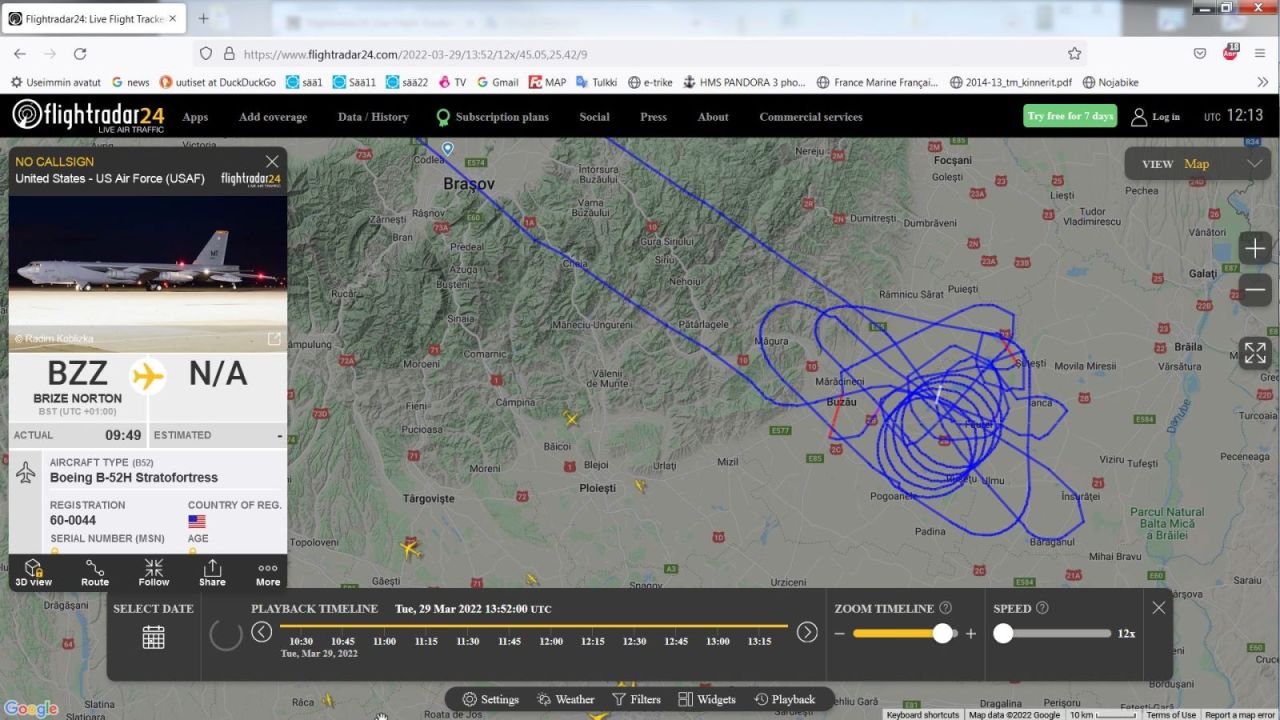Toggle fullscreen map mode
The height and width of the screenshot is (720, 1280).
click(1255, 353)
